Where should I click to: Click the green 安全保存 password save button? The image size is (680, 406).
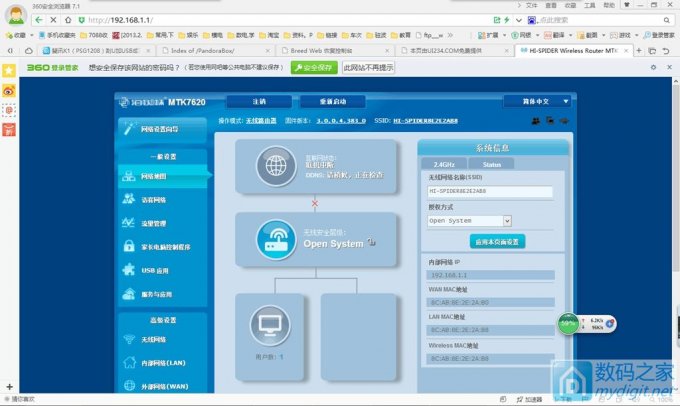pos(314,67)
